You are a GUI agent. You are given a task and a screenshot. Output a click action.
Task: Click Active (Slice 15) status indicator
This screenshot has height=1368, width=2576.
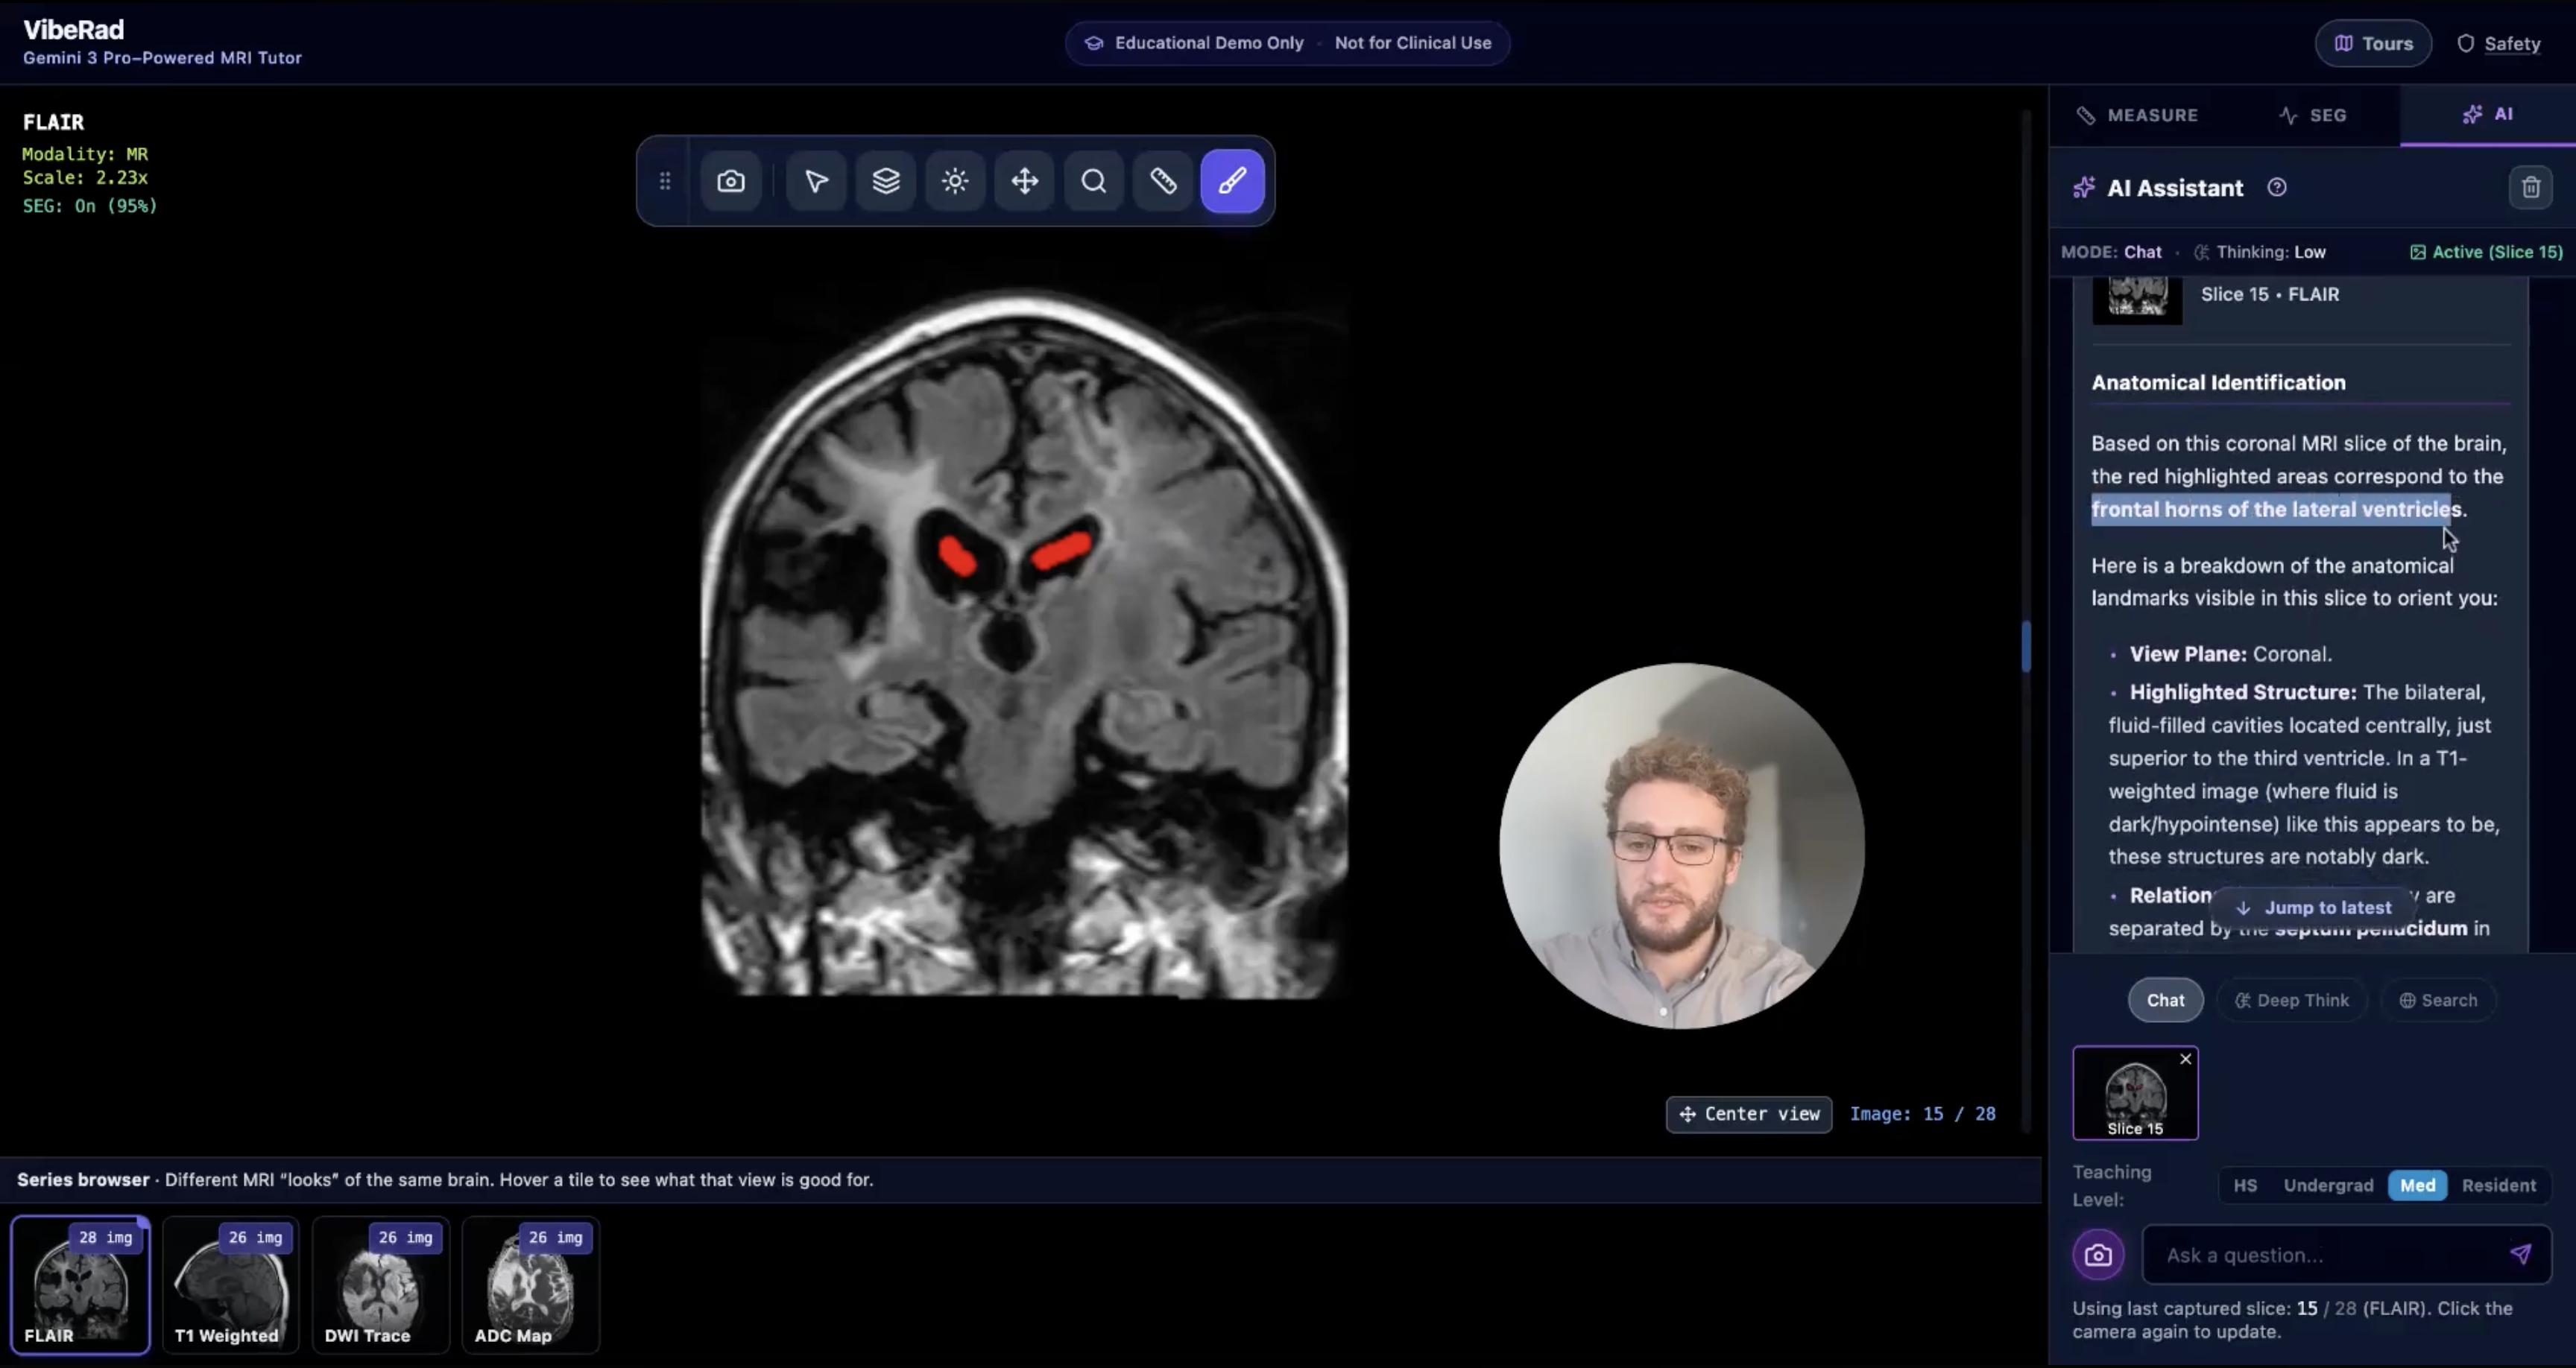click(2486, 252)
